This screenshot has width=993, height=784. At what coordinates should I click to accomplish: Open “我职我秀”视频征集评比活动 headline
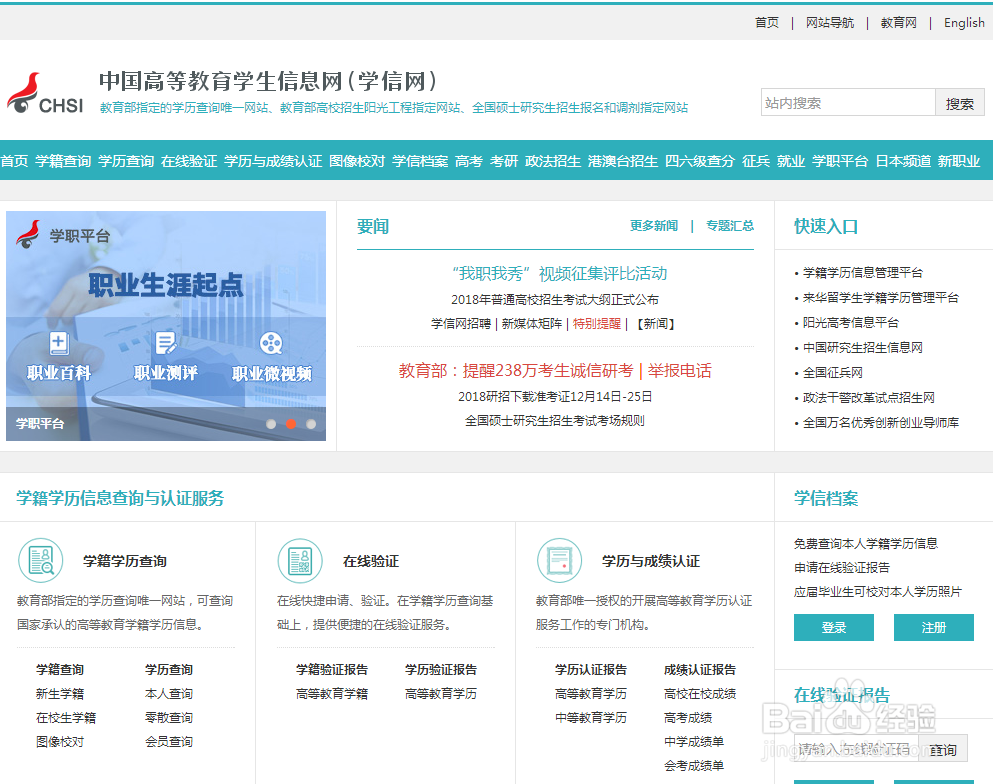tap(559, 274)
